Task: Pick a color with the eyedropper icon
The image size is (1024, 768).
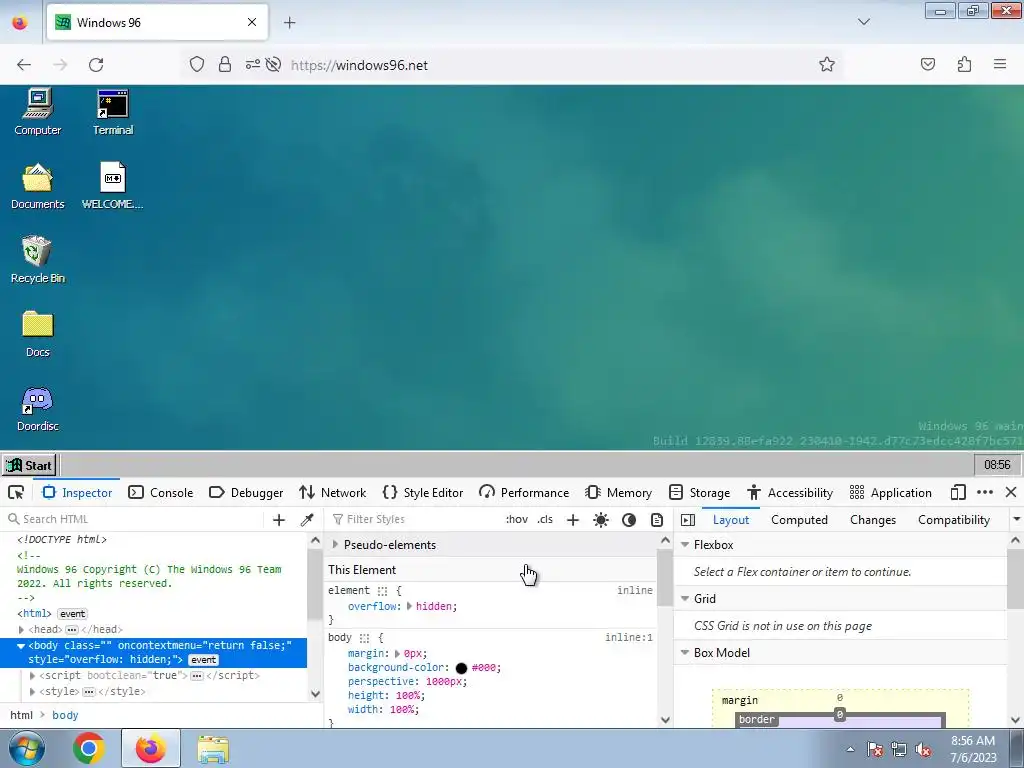Action: [307, 520]
